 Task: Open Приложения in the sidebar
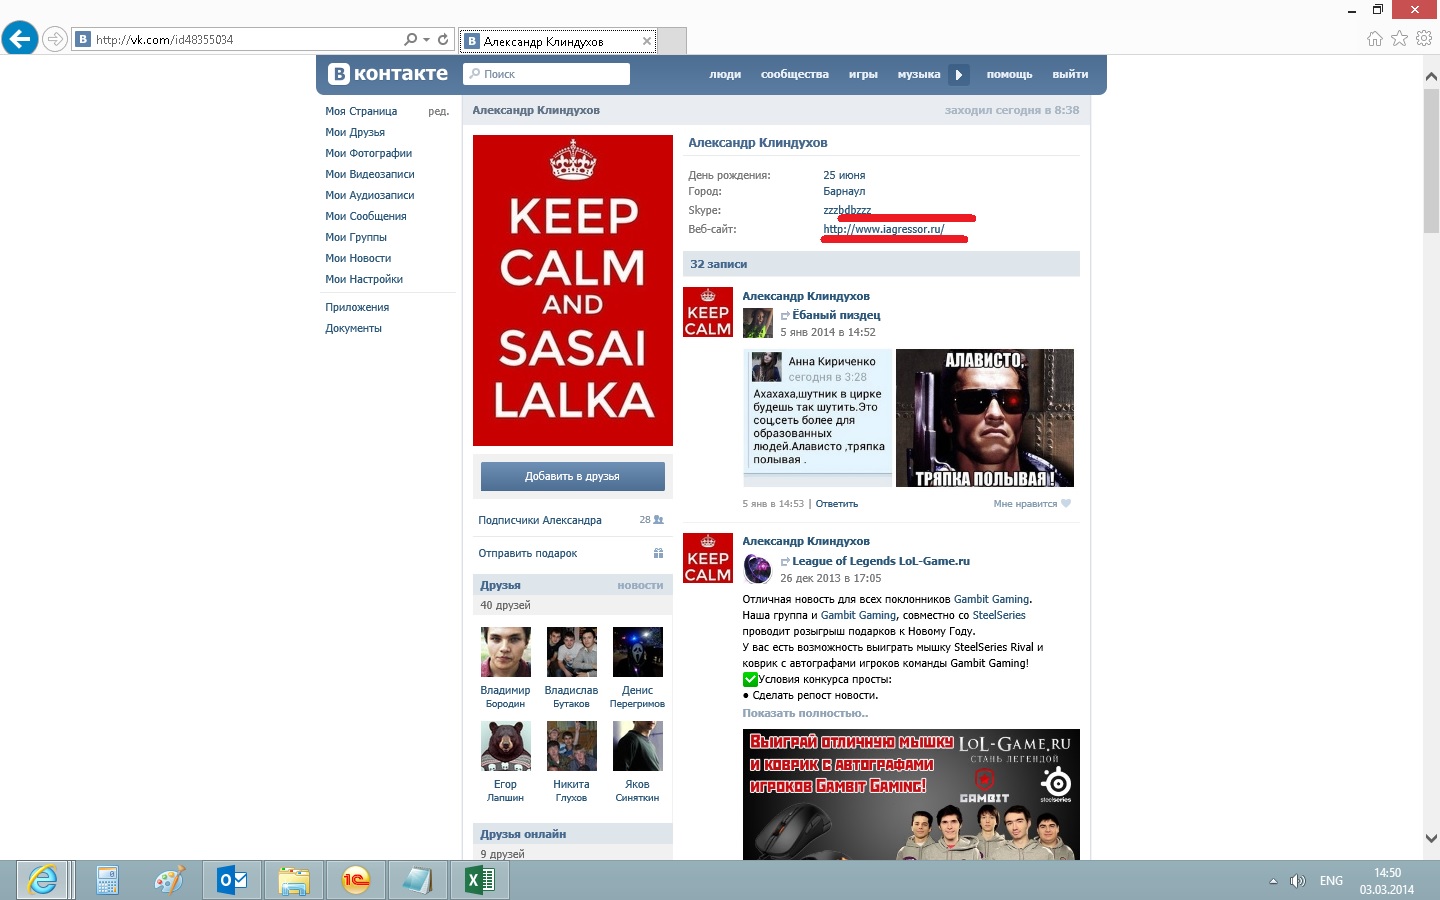tap(357, 307)
